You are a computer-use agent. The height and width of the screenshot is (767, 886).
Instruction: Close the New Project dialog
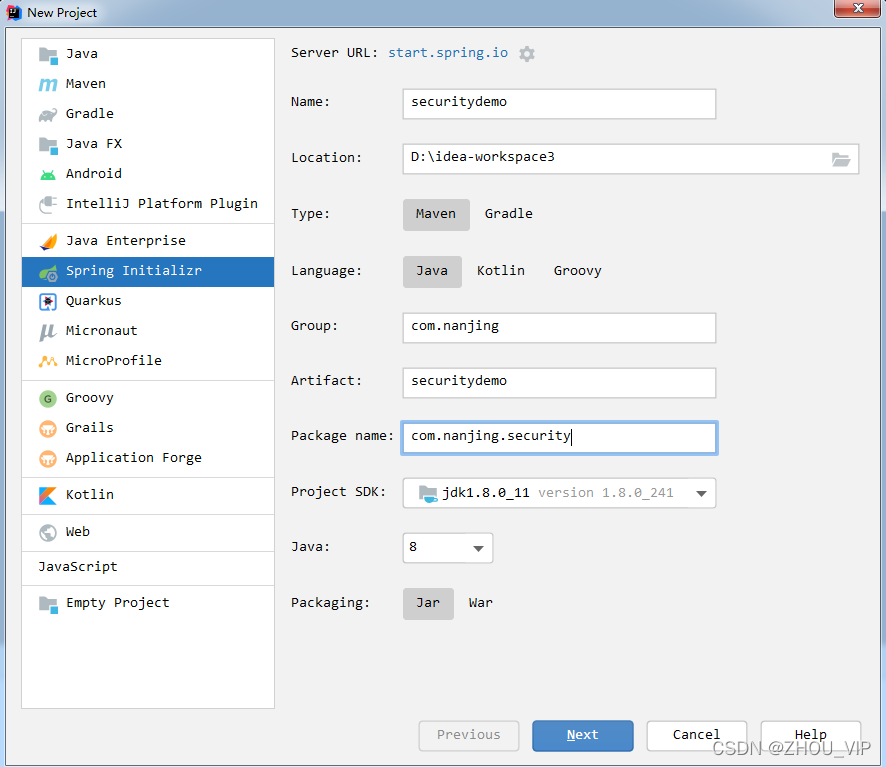tap(857, 8)
